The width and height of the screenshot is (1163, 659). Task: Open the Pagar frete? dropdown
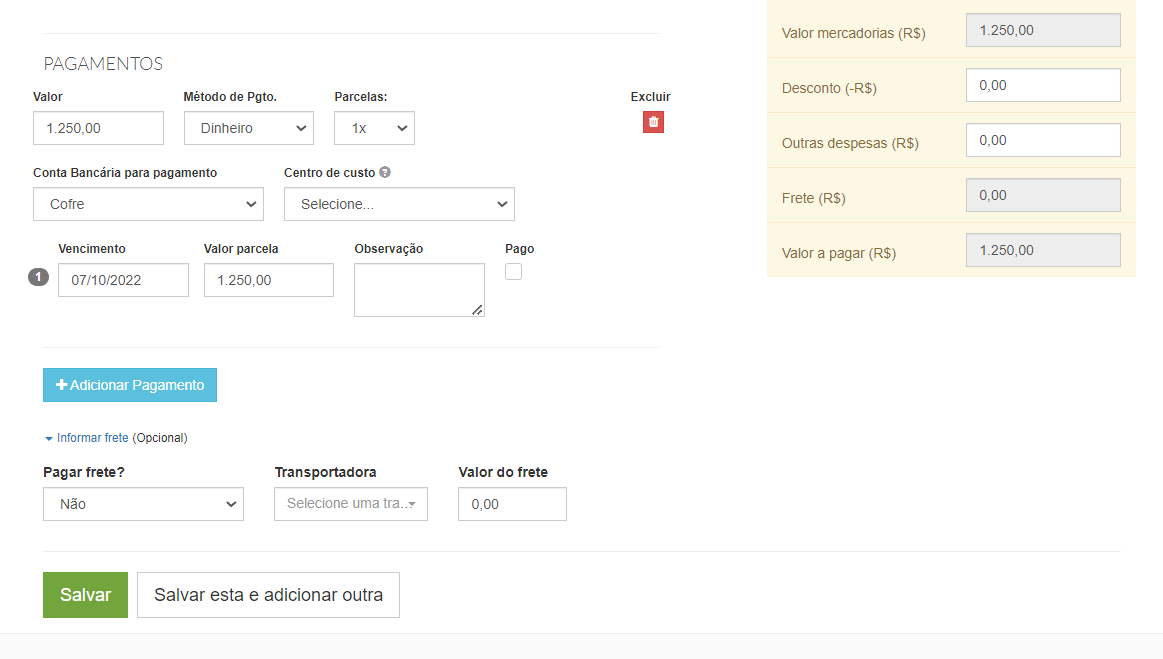point(143,504)
